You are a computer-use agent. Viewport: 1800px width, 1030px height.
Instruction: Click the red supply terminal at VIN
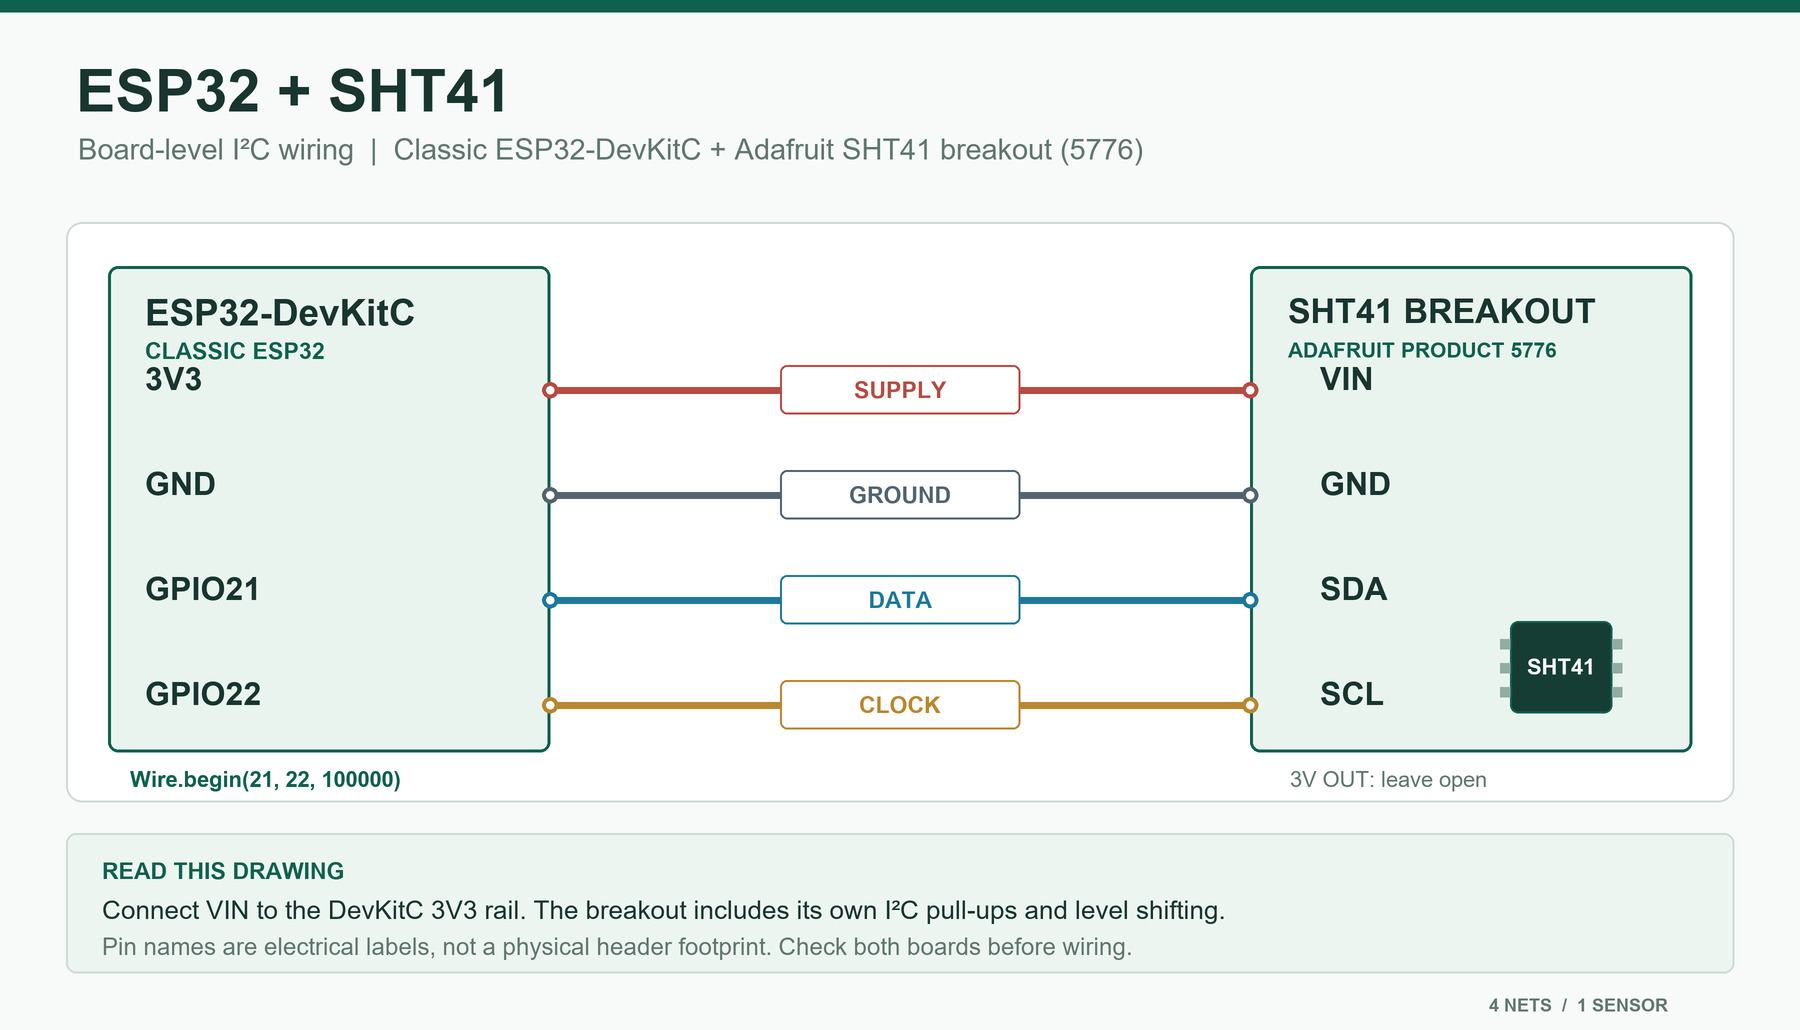[1250, 390]
